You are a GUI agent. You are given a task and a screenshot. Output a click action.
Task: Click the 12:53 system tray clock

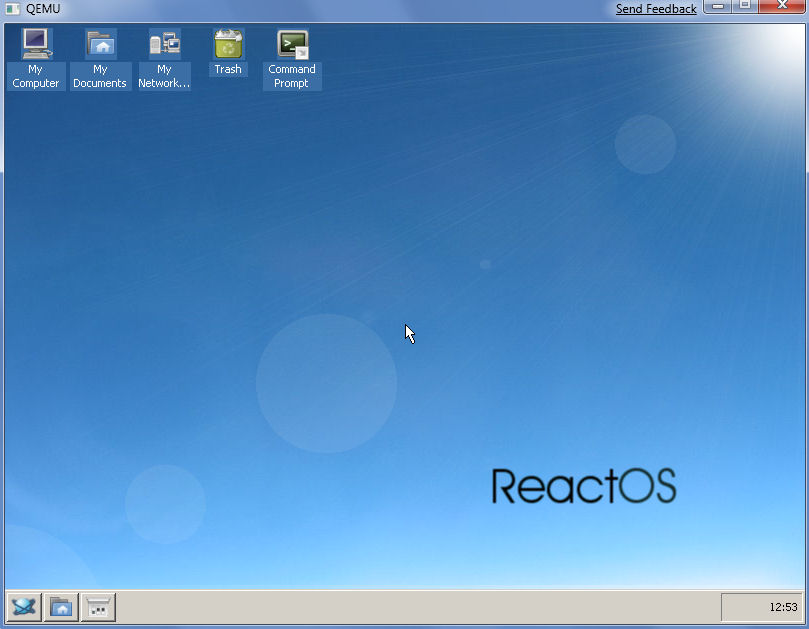pyautogui.click(x=783, y=607)
